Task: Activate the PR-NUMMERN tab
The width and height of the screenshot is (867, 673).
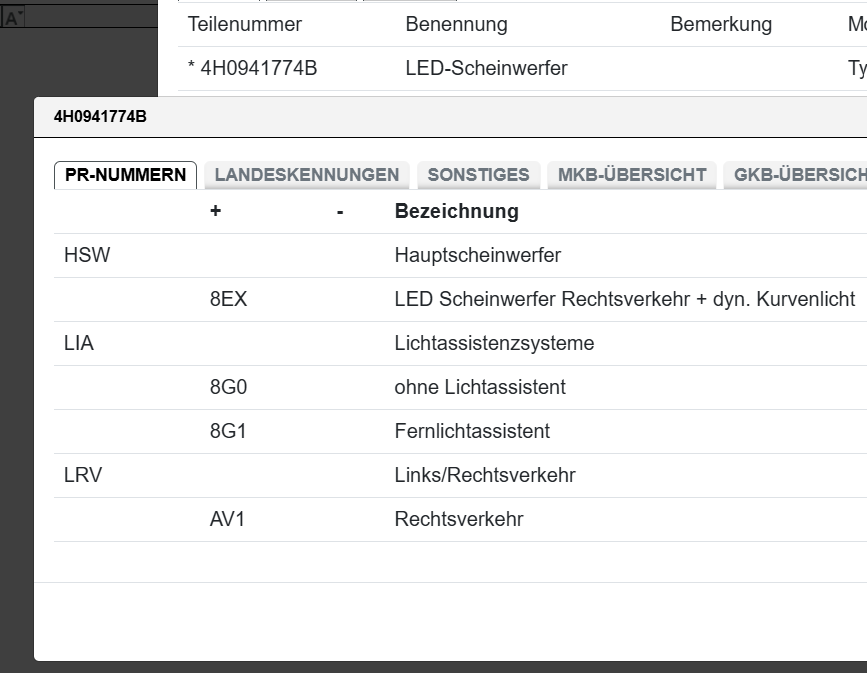Action: point(124,174)
